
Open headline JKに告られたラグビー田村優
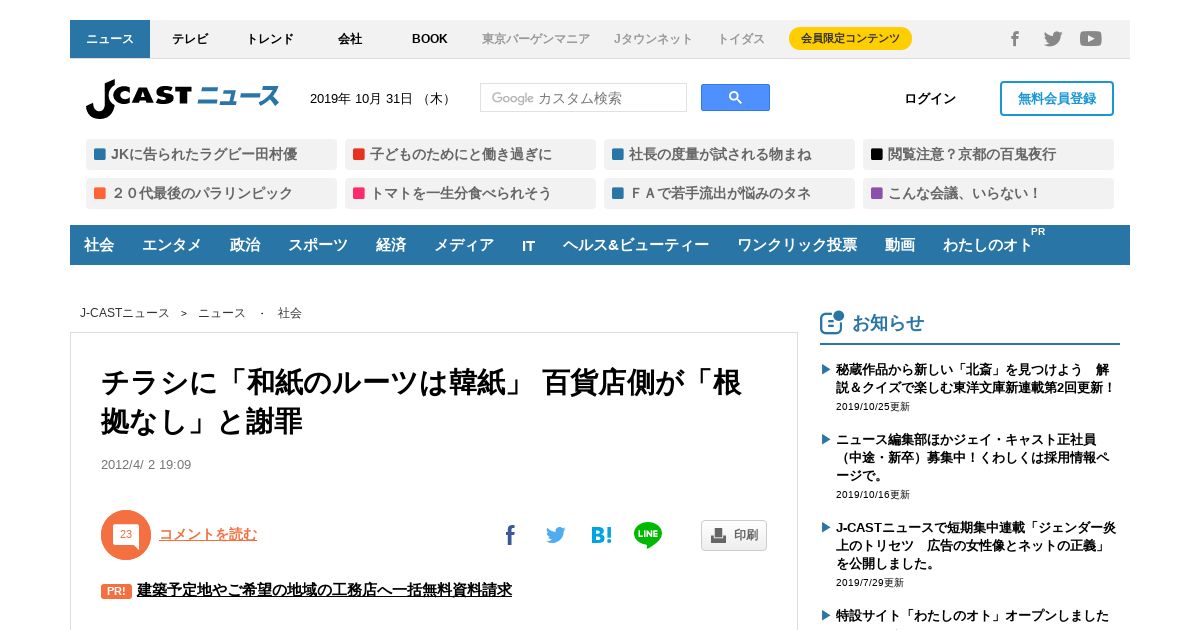[x=211, y=154]
